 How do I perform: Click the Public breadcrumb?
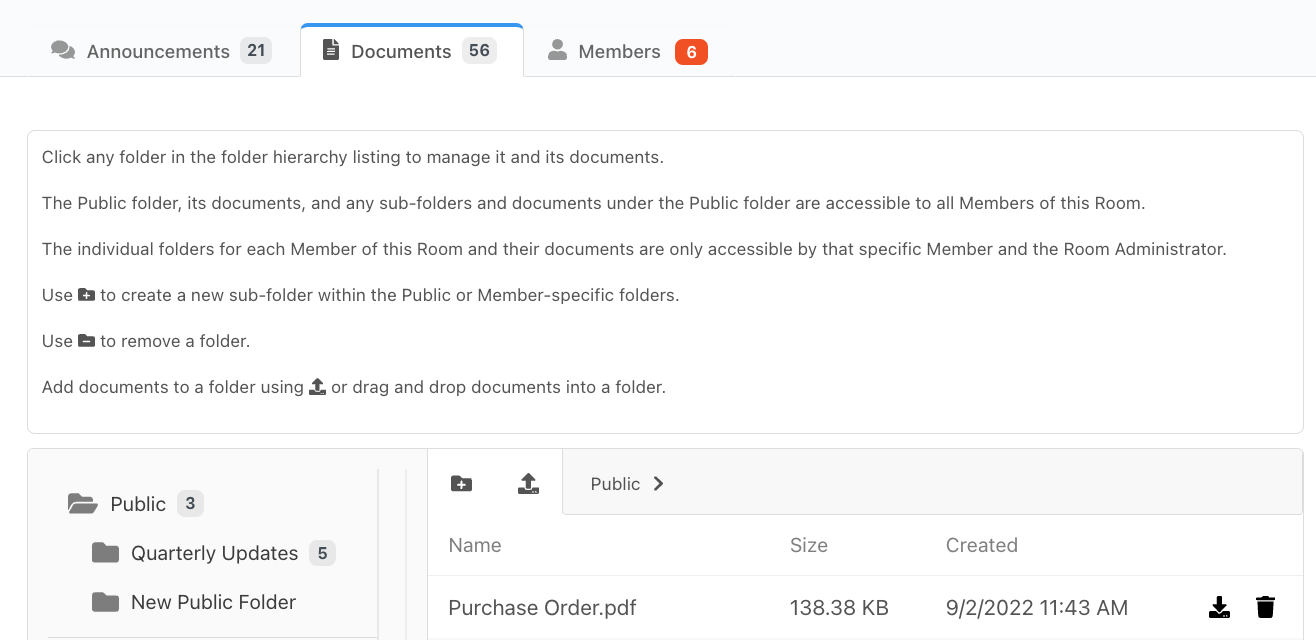point(615,484)
